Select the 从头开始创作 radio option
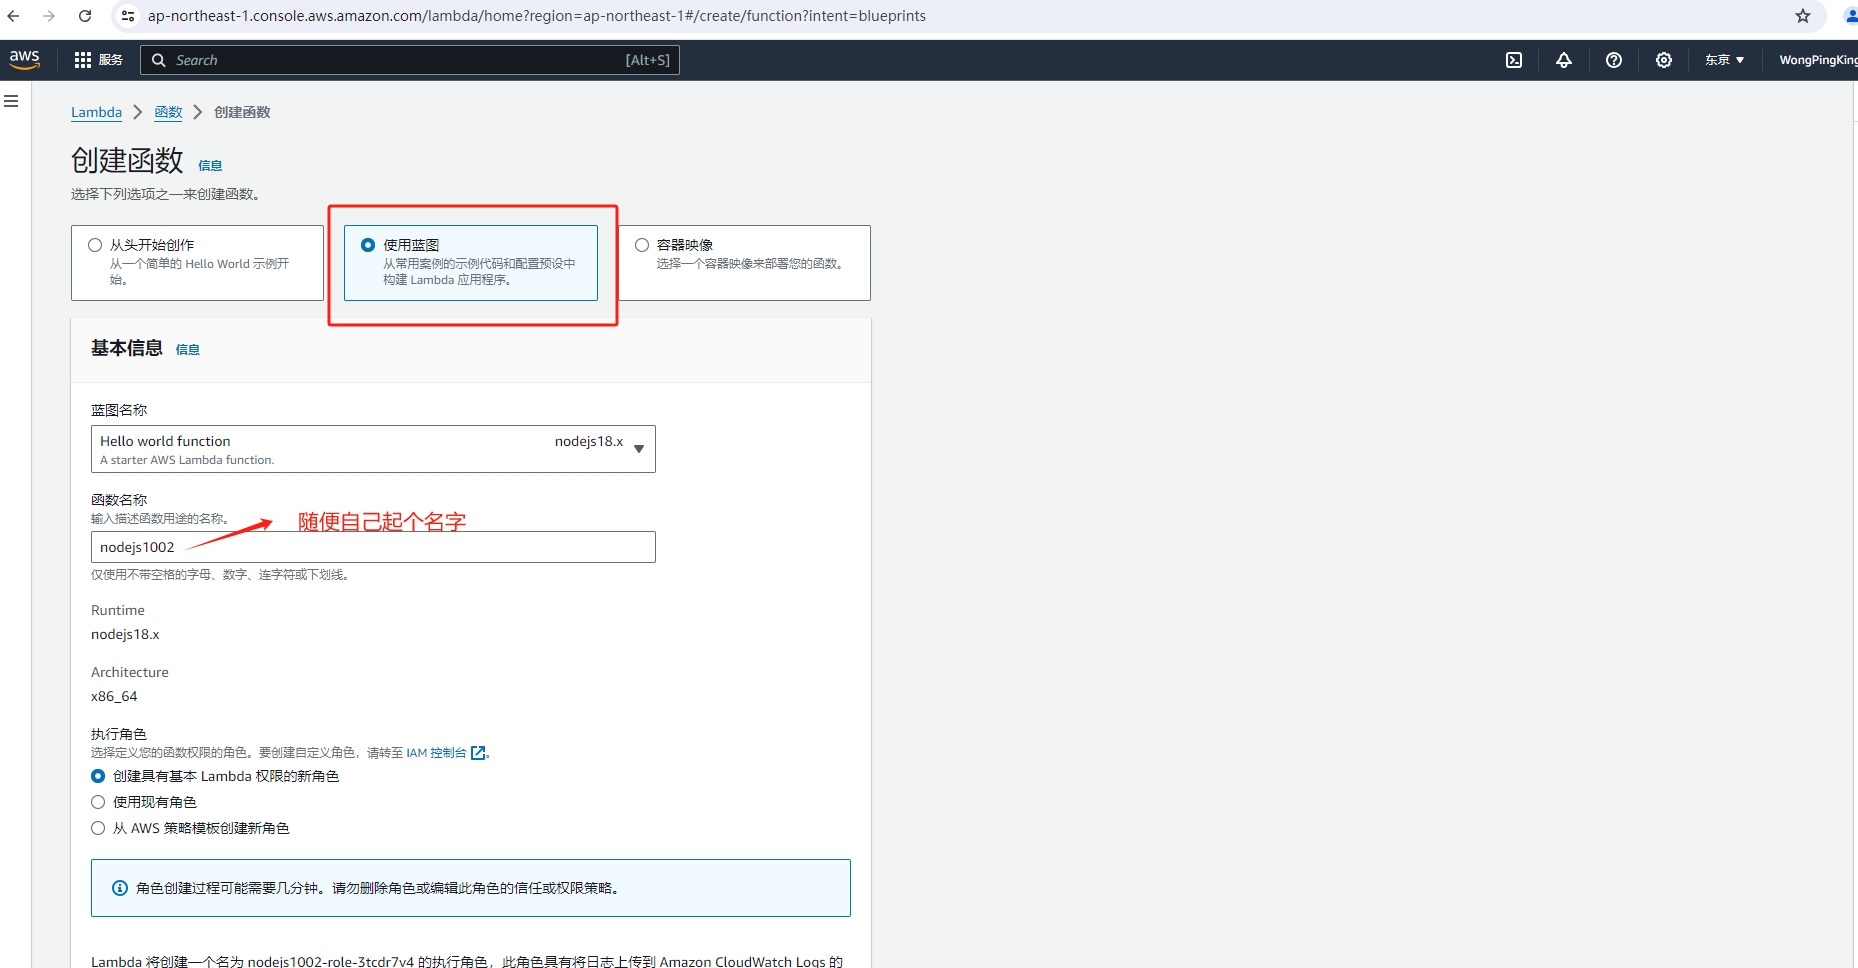The width and height of the screenshot is (1858, 968). (95, 245)
